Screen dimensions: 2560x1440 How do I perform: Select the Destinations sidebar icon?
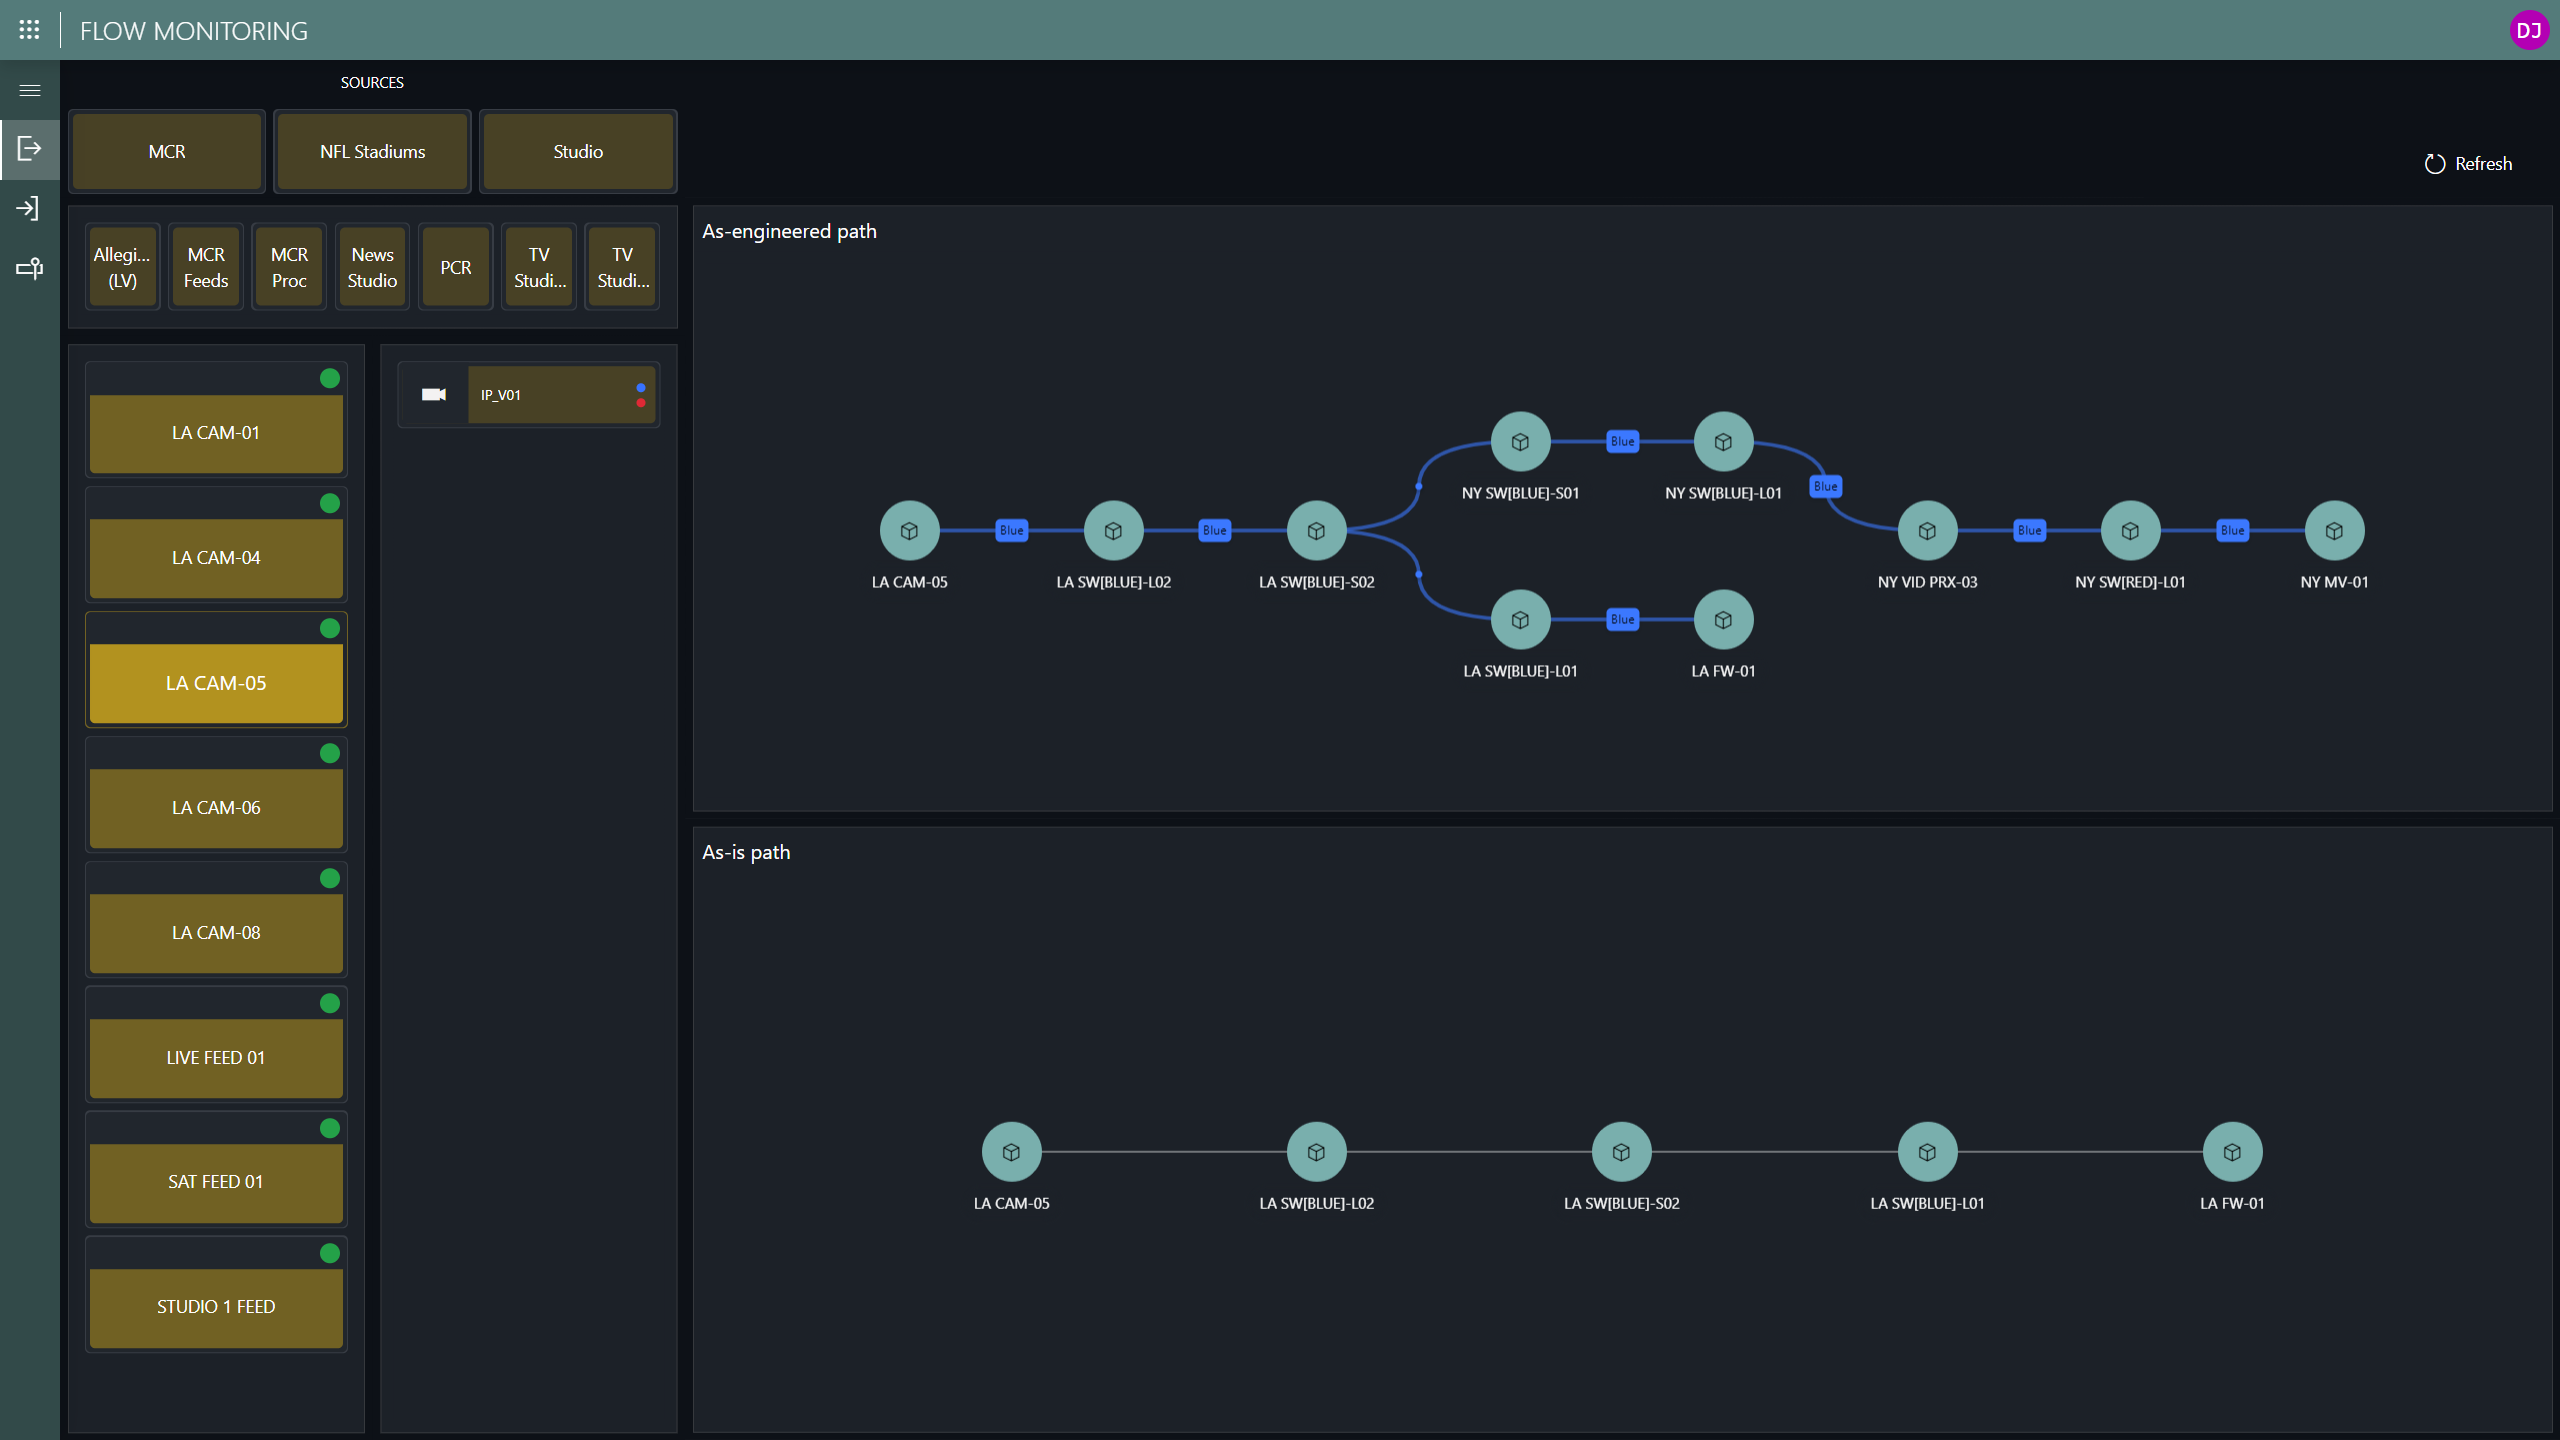pyautogui.click(x=30, y=209)
